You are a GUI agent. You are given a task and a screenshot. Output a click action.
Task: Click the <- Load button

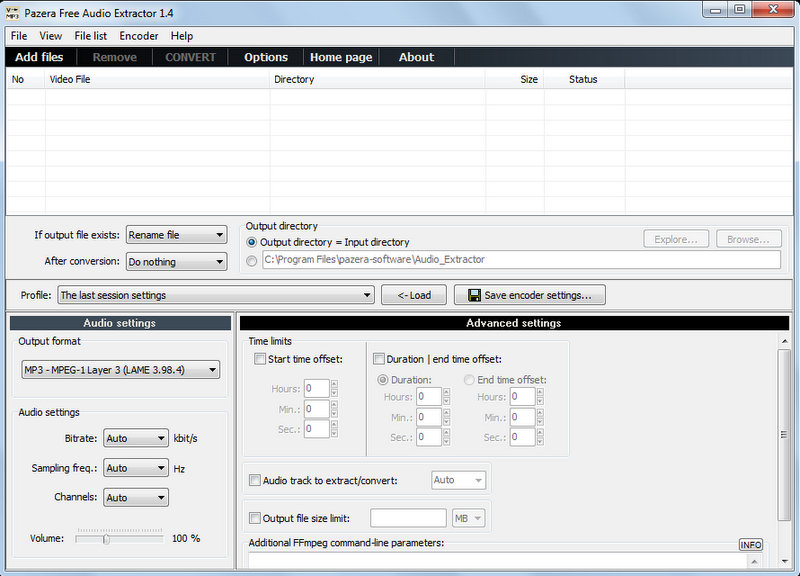pos(414,295)
